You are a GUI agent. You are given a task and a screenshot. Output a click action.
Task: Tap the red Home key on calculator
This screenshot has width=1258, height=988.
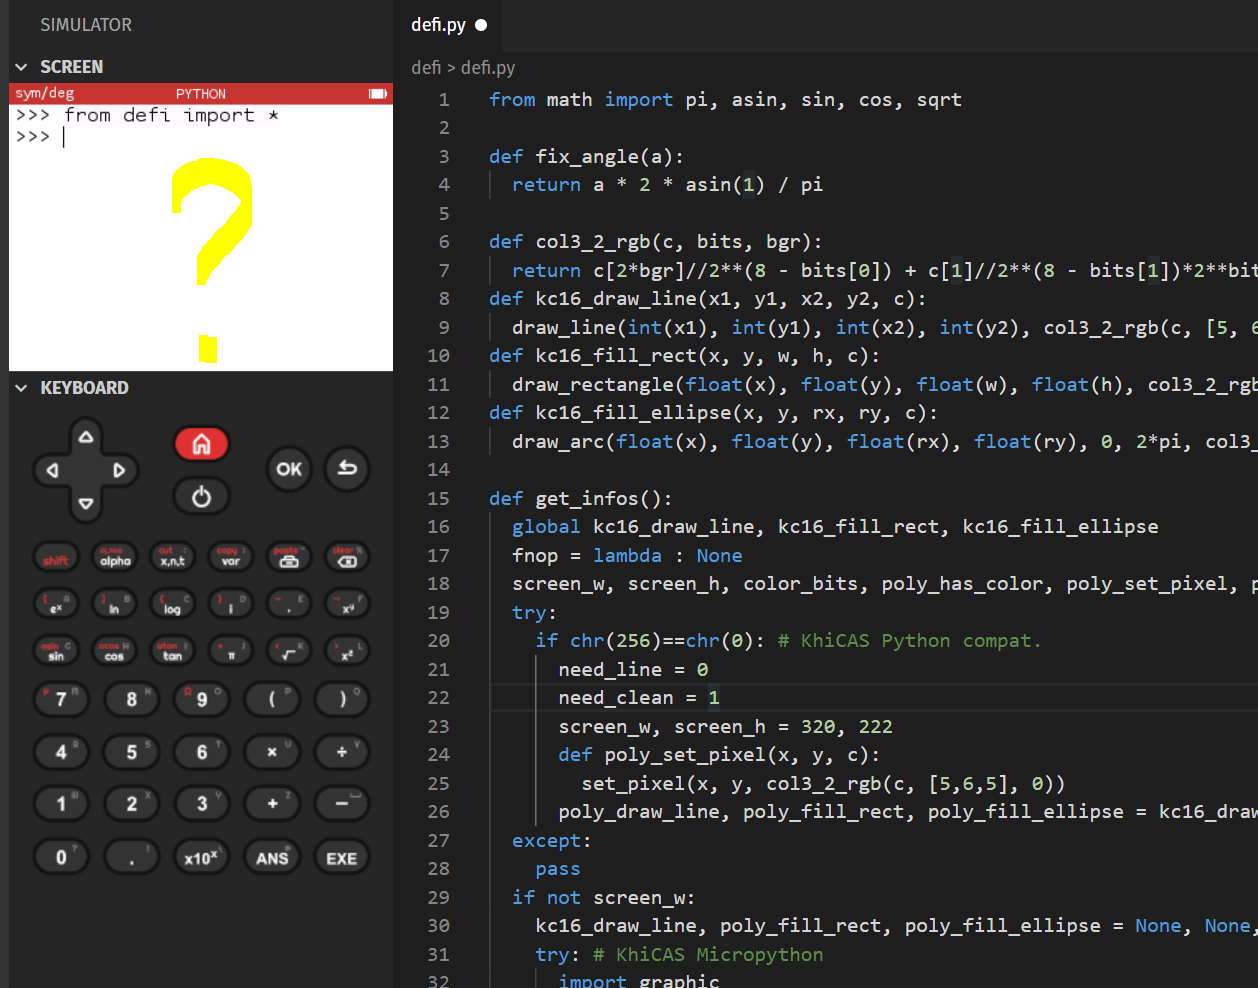pos(202,444)
